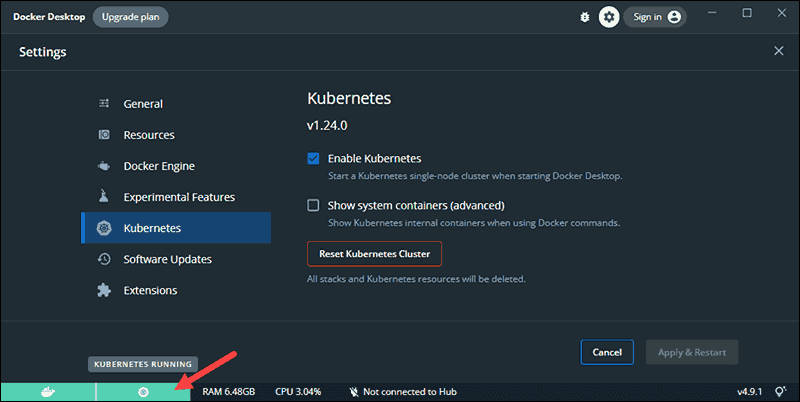This screenshot has width=800, height=402.
Task: Click the feedback icon next to version
Action: [779, 392]
